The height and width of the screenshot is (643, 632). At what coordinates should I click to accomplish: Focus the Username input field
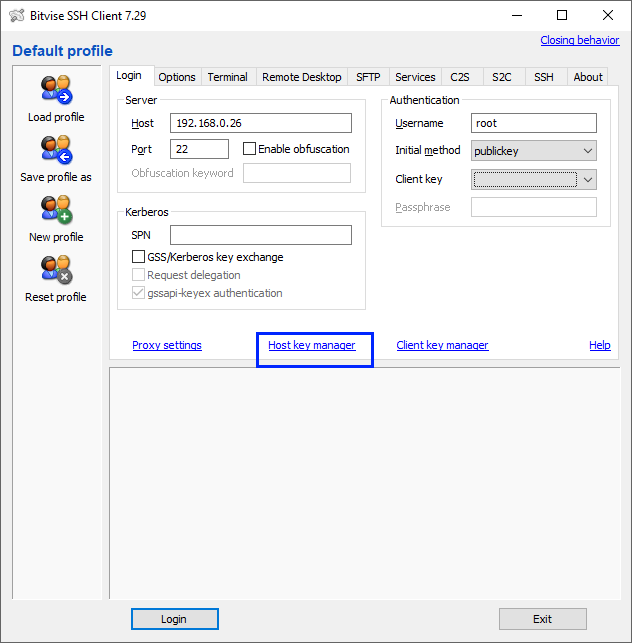[534, 123]
